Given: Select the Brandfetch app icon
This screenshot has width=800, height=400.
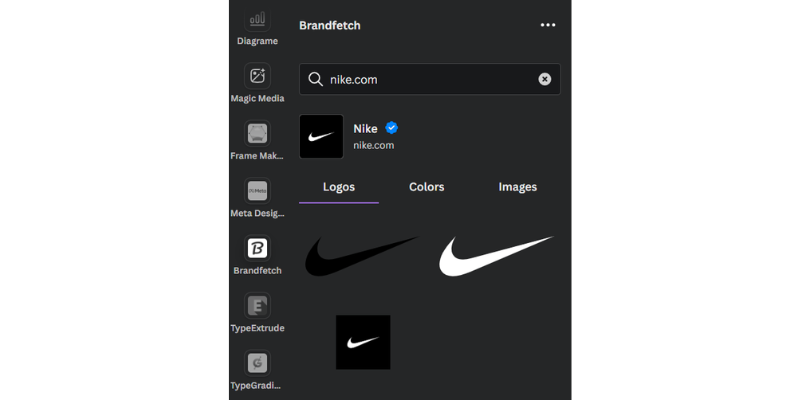Looking at the screenshot, I should (257, 248).
